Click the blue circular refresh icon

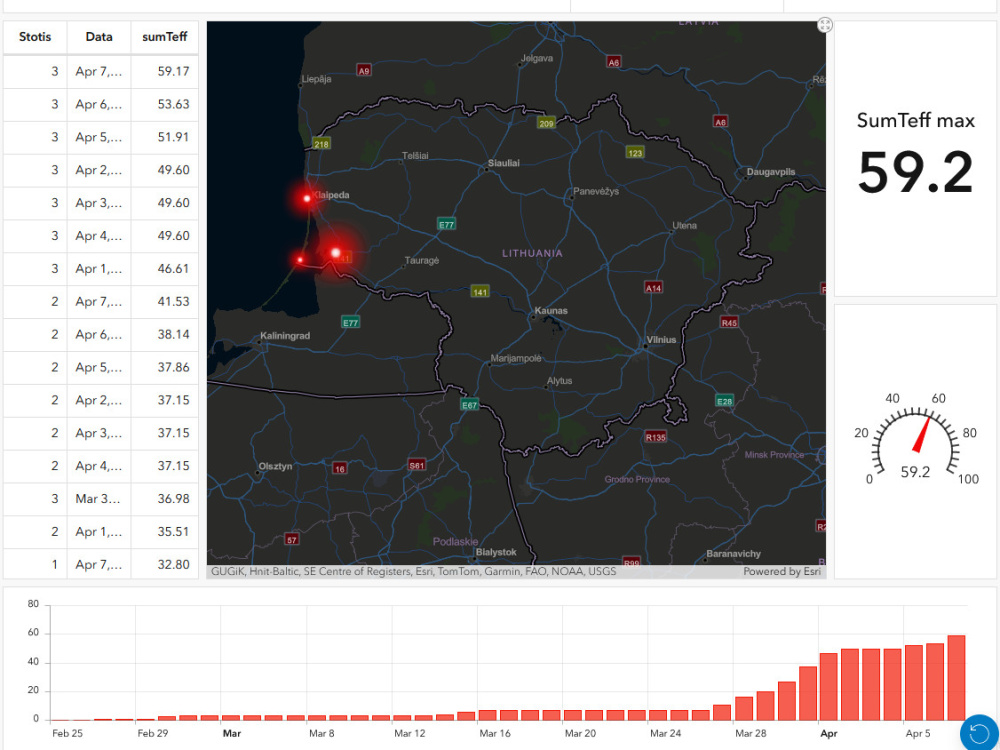[979, 732]
